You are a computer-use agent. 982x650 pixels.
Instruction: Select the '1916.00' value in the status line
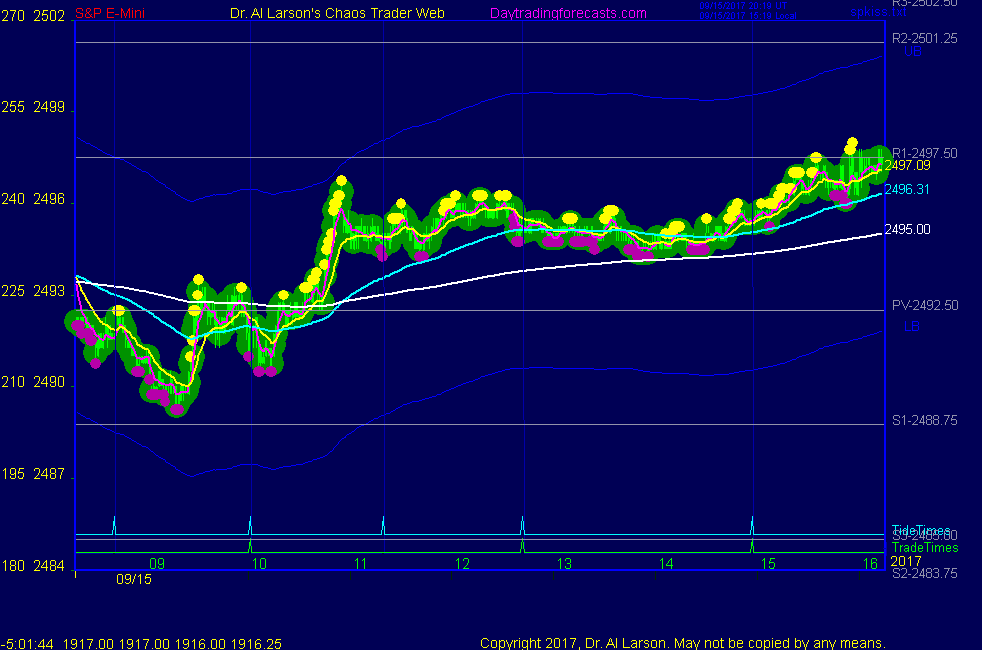pyautogui.click(x=199, y=644)
